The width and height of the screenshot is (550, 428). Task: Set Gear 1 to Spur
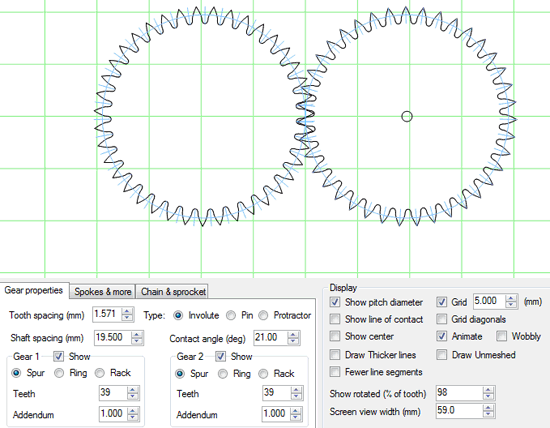coord(16,373)
